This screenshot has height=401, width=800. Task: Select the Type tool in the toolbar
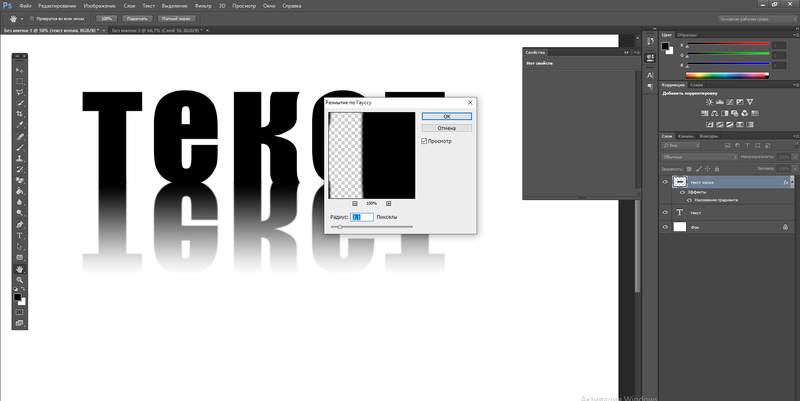point(19,235)
